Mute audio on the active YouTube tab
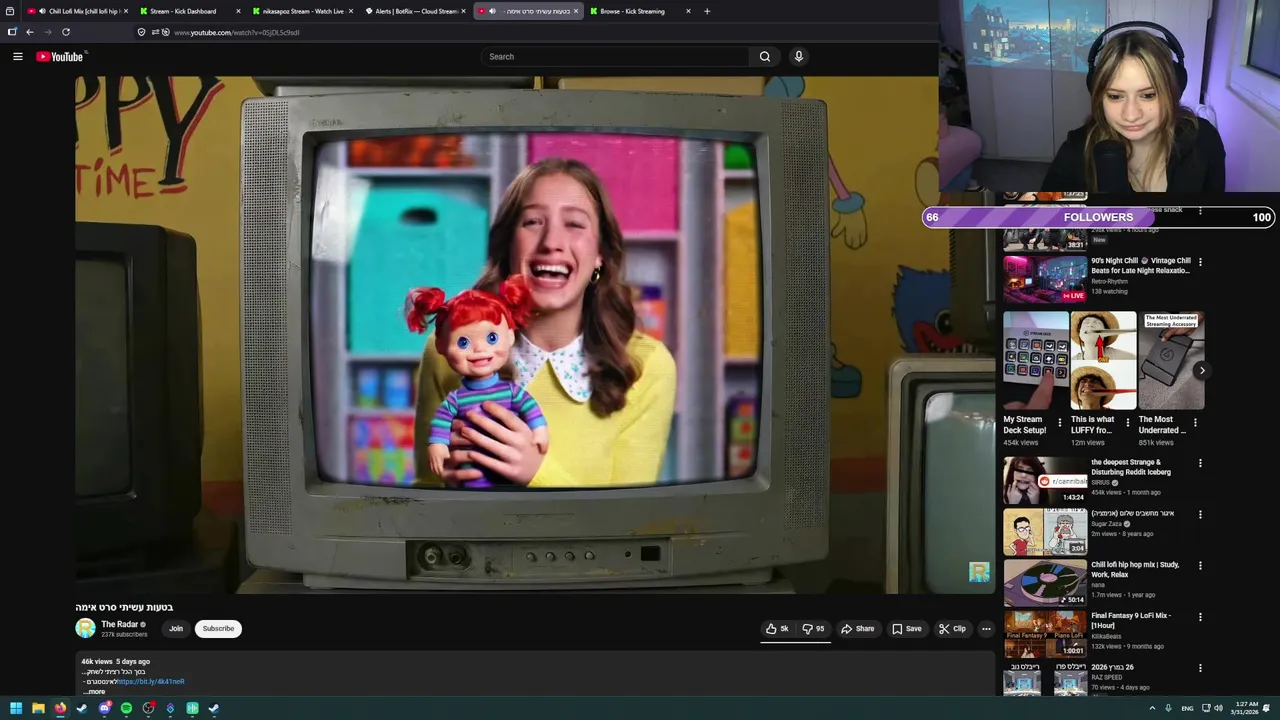 492,11
